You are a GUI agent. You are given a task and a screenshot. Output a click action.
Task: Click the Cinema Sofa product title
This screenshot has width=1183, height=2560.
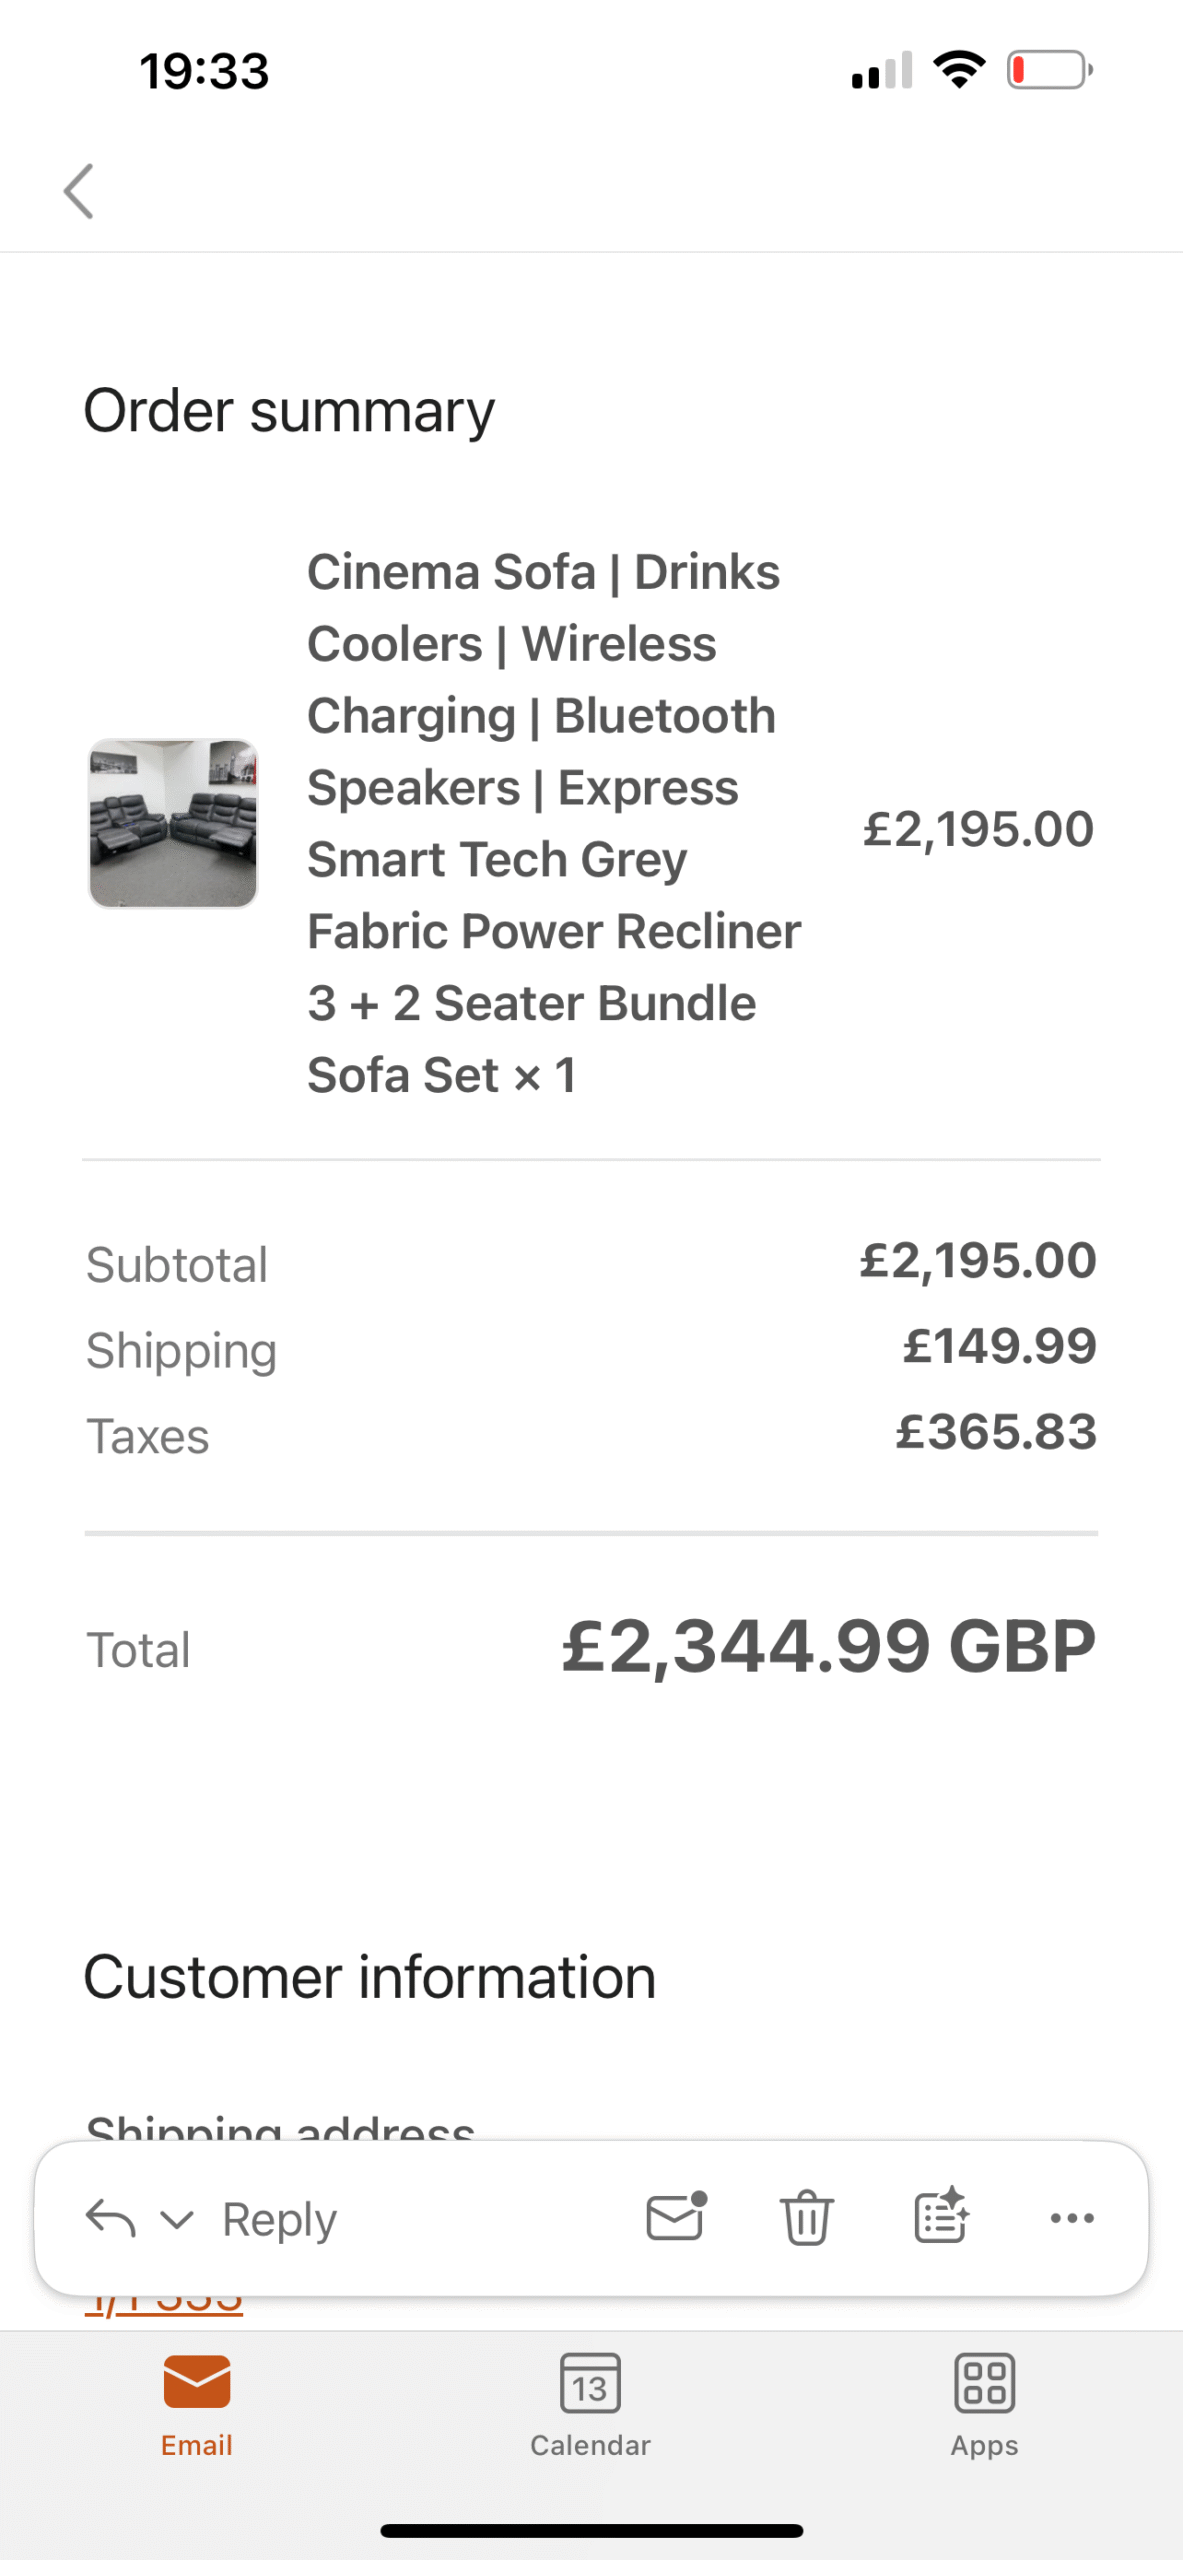[553, 823]
